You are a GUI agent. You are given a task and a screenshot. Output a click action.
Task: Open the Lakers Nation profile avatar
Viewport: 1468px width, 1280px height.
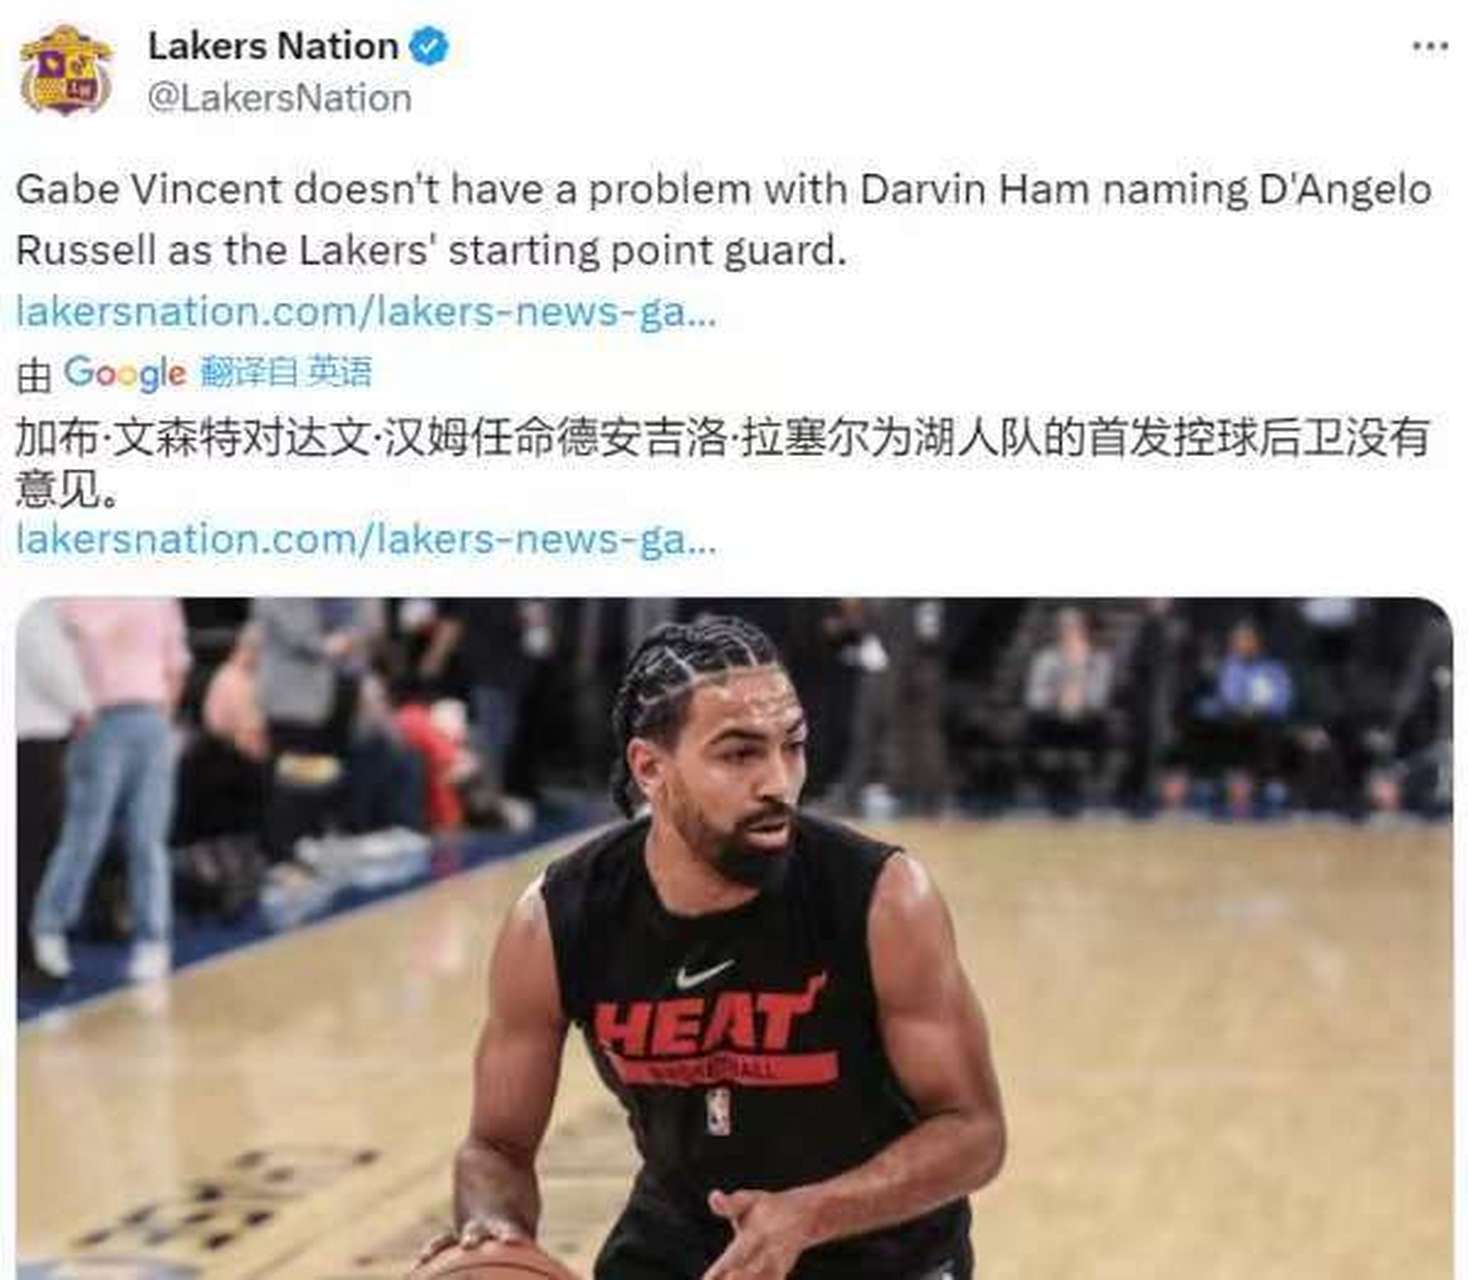pos(65,71)
